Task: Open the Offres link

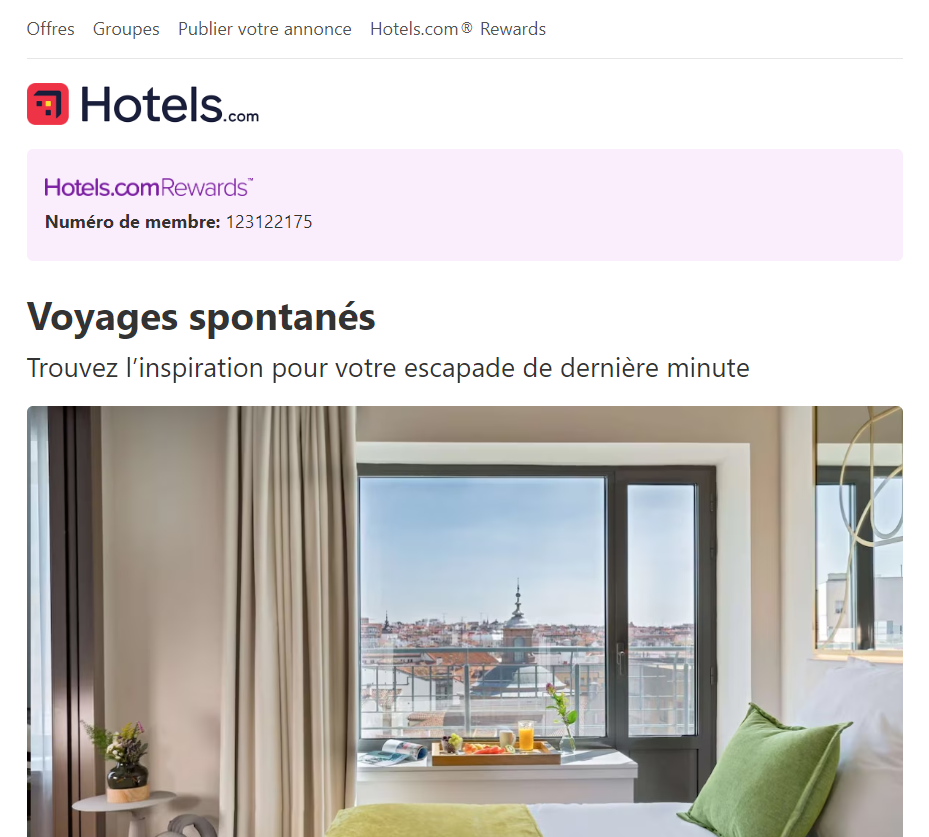Action: point(50,29)
